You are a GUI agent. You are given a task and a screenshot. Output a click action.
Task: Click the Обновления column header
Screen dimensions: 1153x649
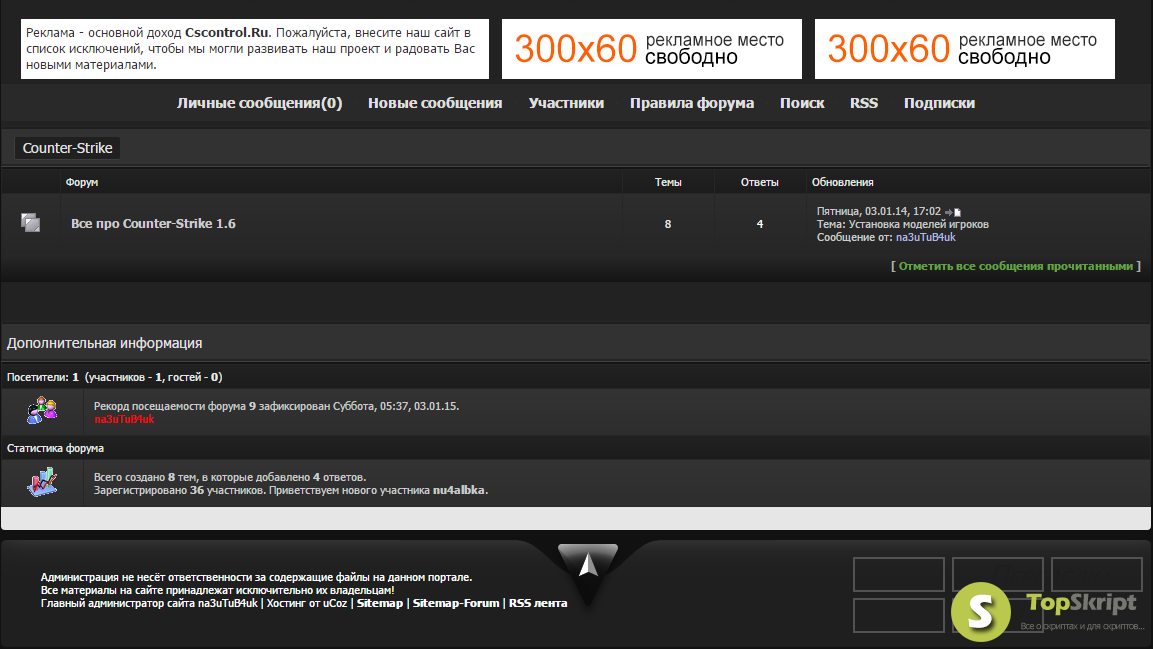(x=843, y=182)
